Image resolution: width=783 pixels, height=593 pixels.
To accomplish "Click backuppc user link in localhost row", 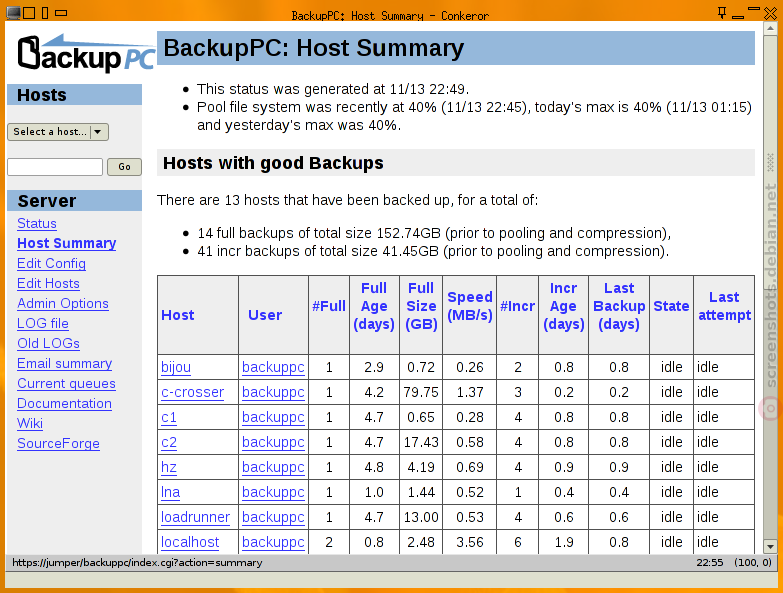I will pyautogui.click(x=273, y=542).
